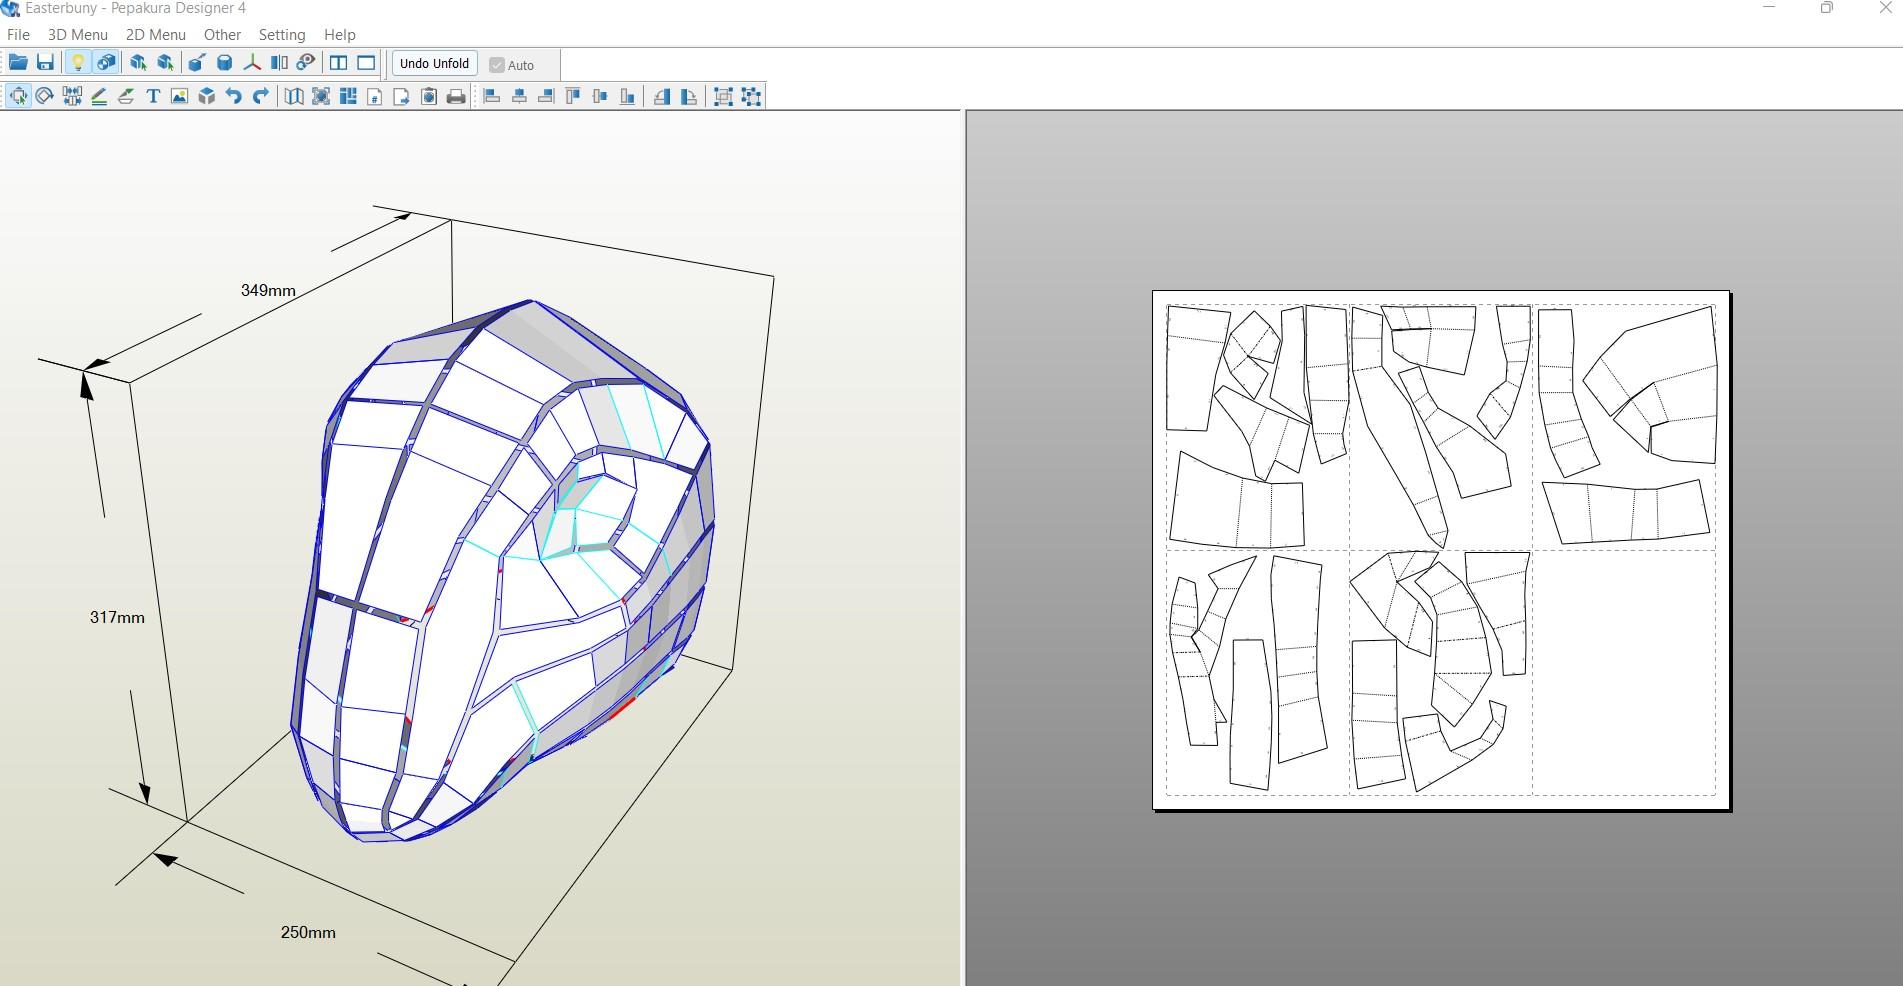The width and height of the screenshot is (1903, 986).
Task: Open a file with the folder icon
Action: pos(18,62)
